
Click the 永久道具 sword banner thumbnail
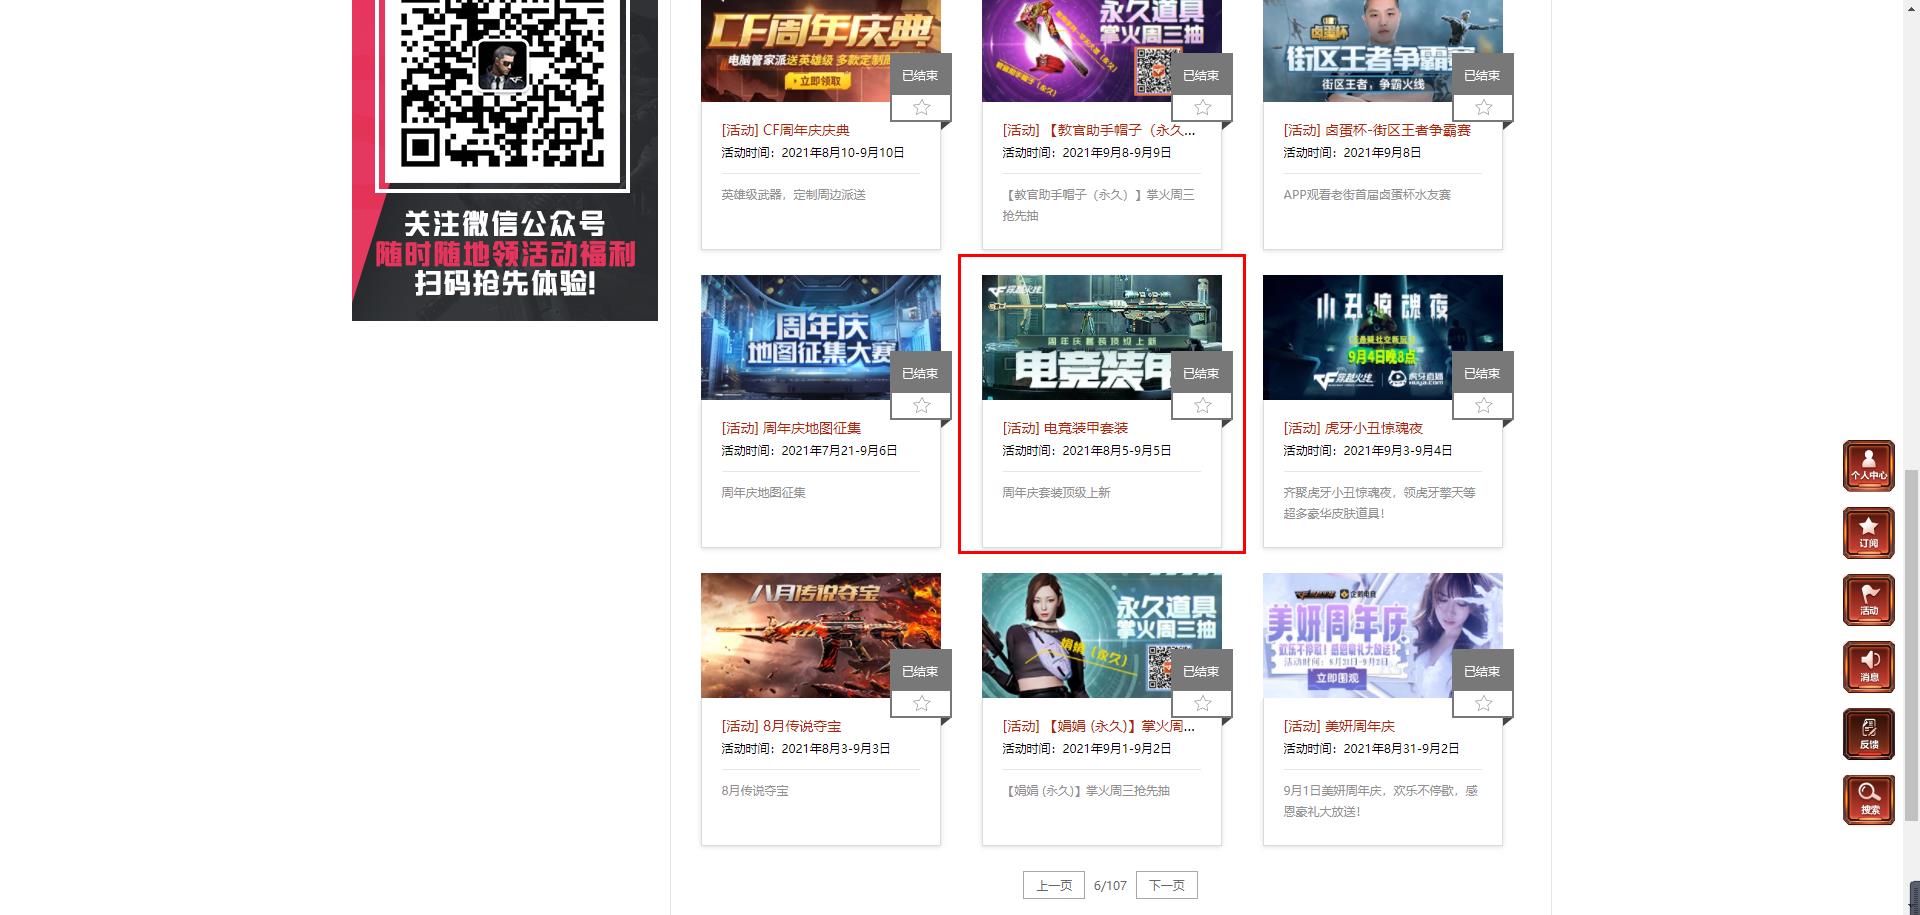pos(1101,50)
